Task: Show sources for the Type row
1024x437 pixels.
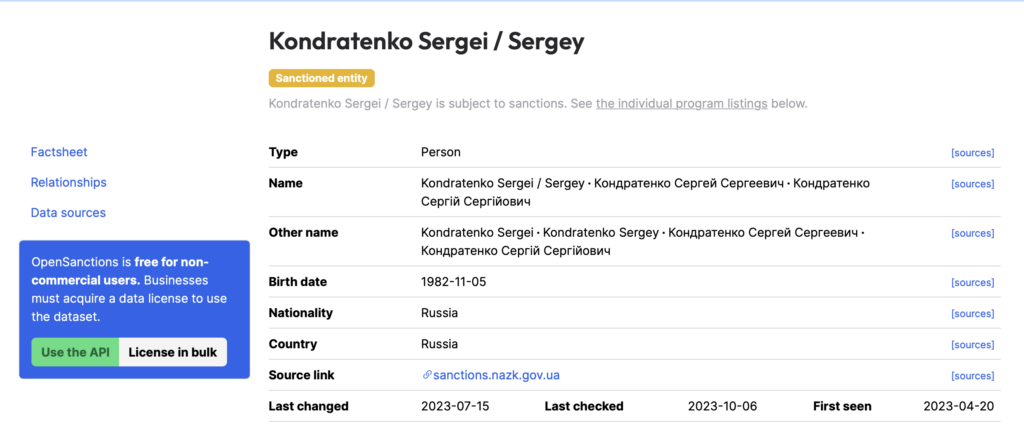Action: pyautogui.click(x=972, y=153)
